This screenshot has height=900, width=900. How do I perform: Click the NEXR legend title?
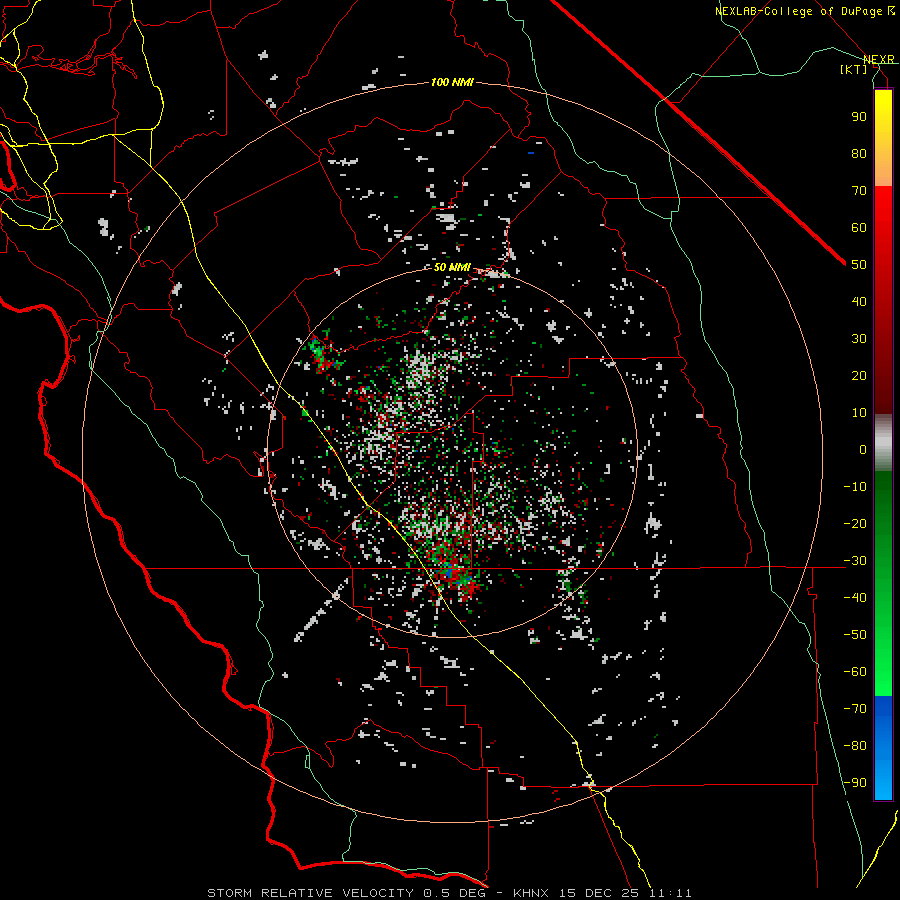click(879, 59)
